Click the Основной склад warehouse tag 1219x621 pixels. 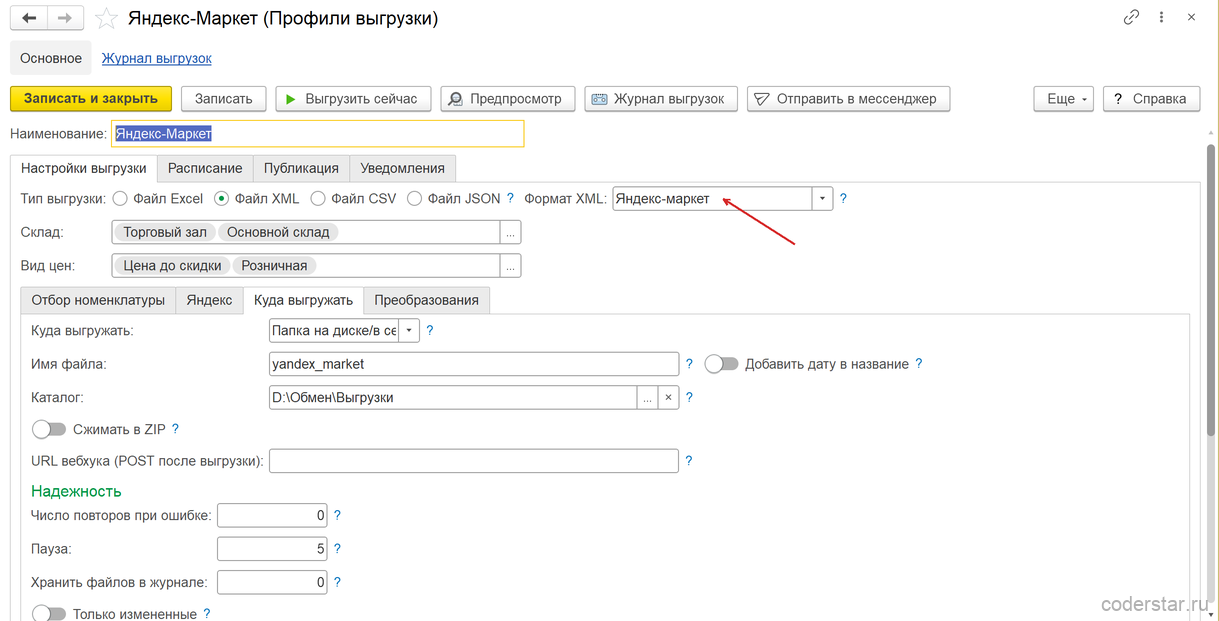tap(278, 232)
